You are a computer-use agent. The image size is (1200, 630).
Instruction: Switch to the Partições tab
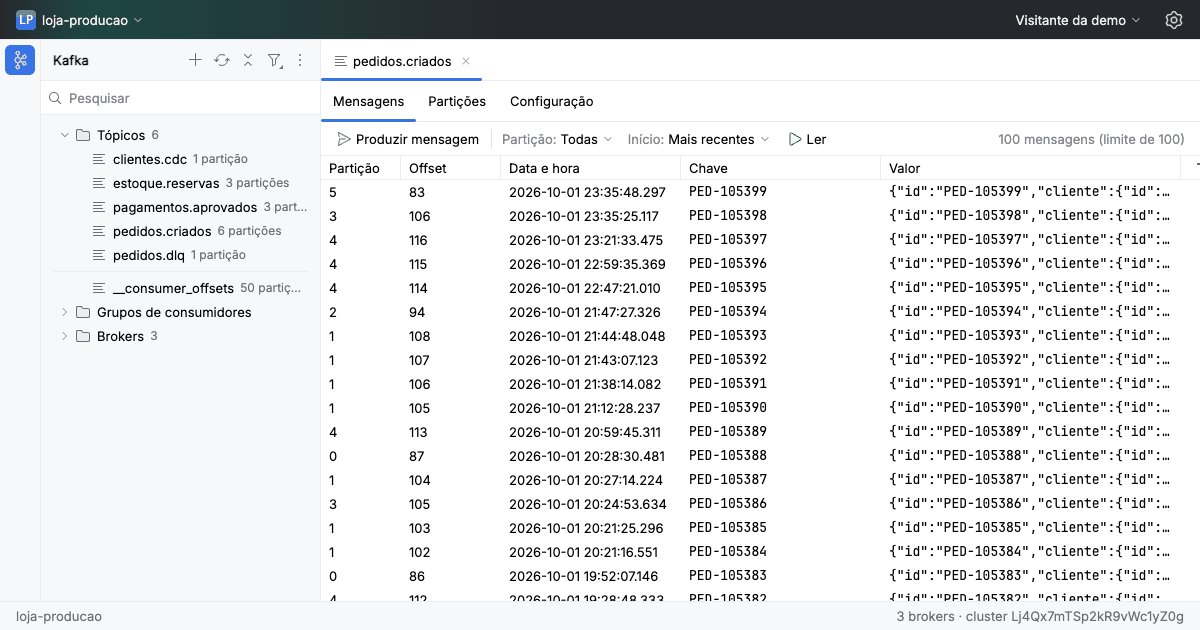click(457, 101)
